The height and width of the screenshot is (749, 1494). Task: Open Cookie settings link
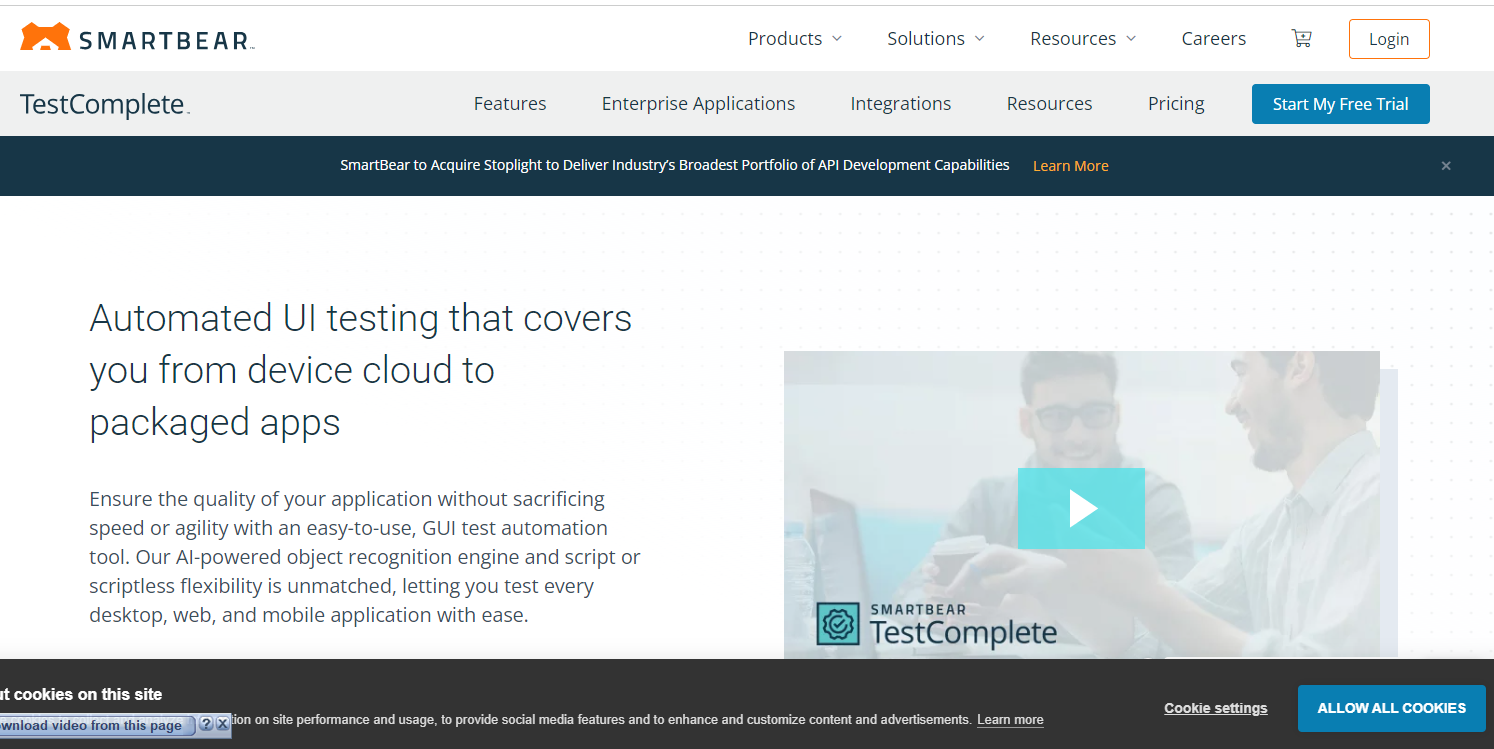[x=1215, y=708]
